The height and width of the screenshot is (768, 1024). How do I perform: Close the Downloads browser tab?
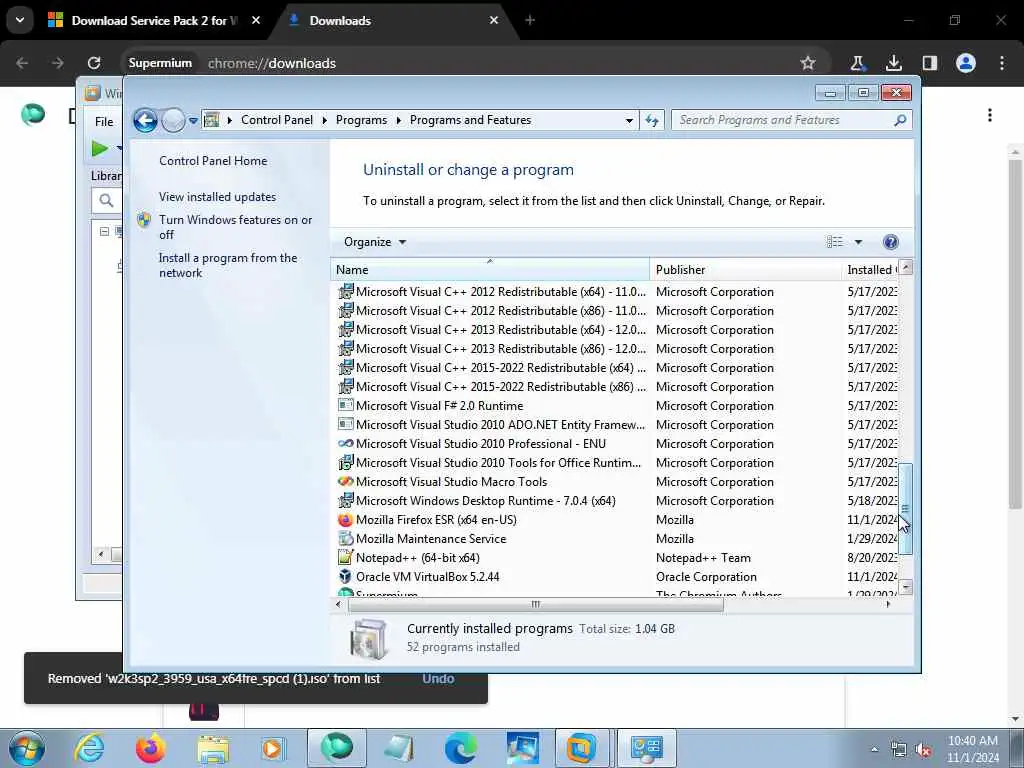tap(494, 20)
